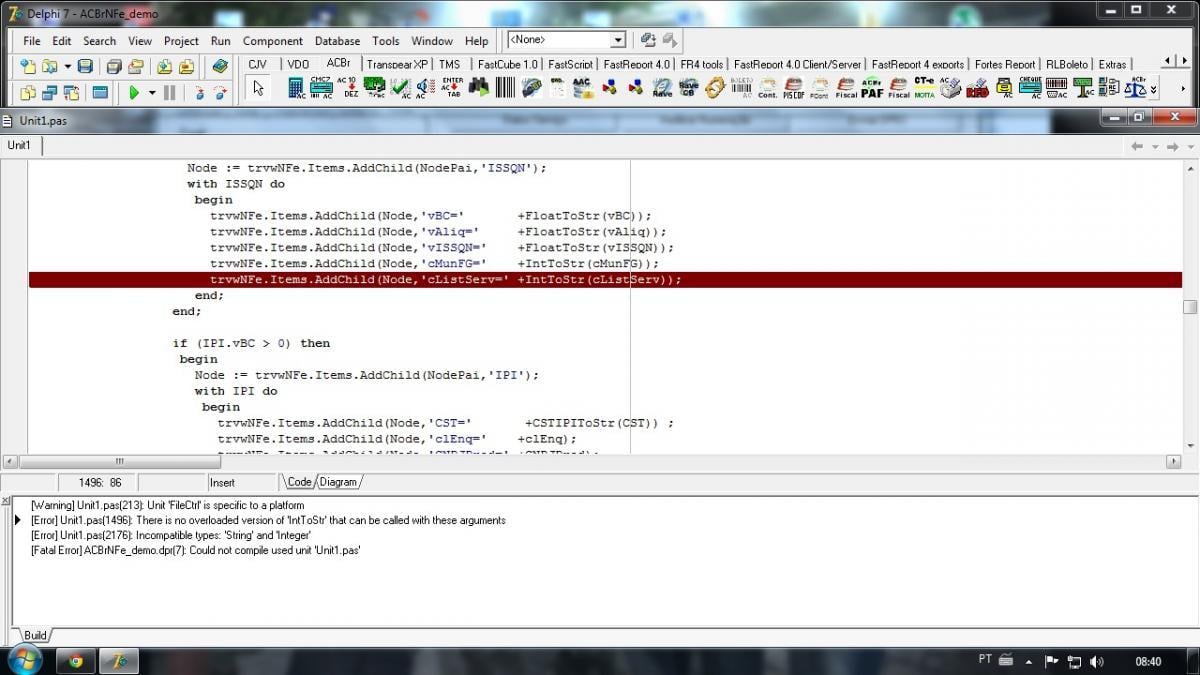
Task: Expand the Open file dropdown arrow
Action: pos(67,66)
